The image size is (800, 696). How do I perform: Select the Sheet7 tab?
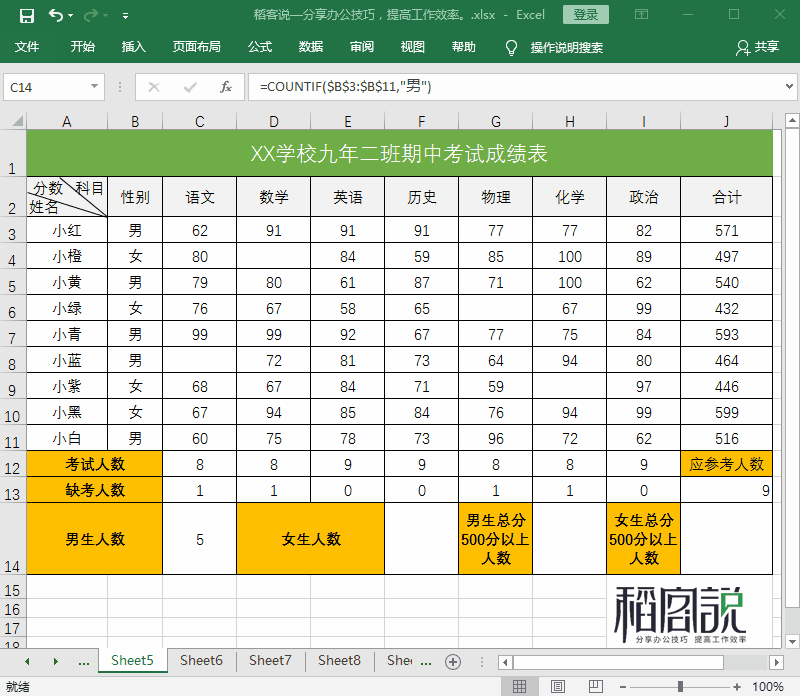click(270, 661)
